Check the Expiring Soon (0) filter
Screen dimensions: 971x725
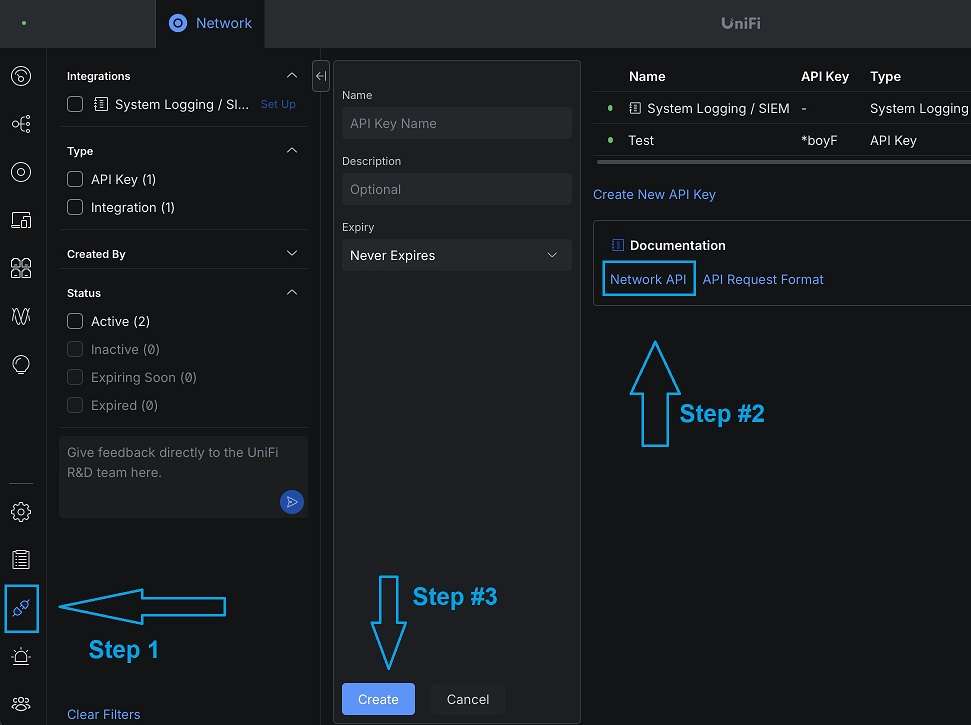75,378
